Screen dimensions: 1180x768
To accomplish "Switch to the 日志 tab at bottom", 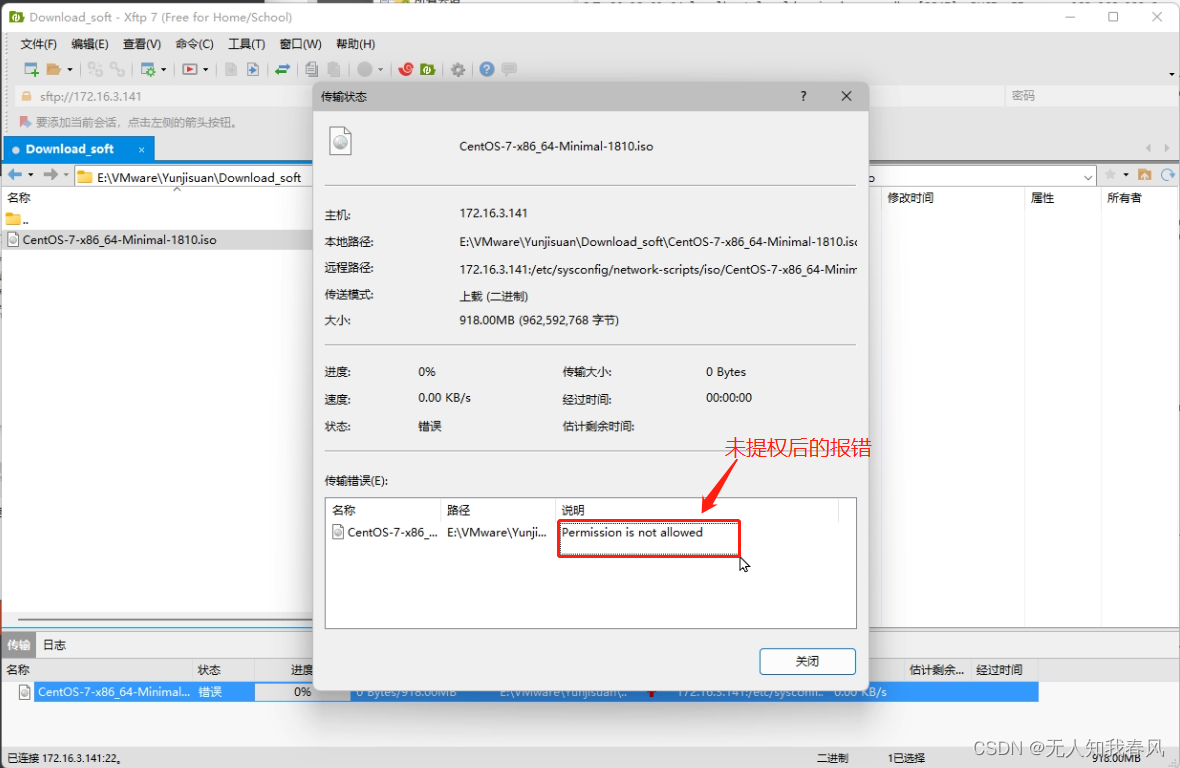I will (x=55, y=644).
